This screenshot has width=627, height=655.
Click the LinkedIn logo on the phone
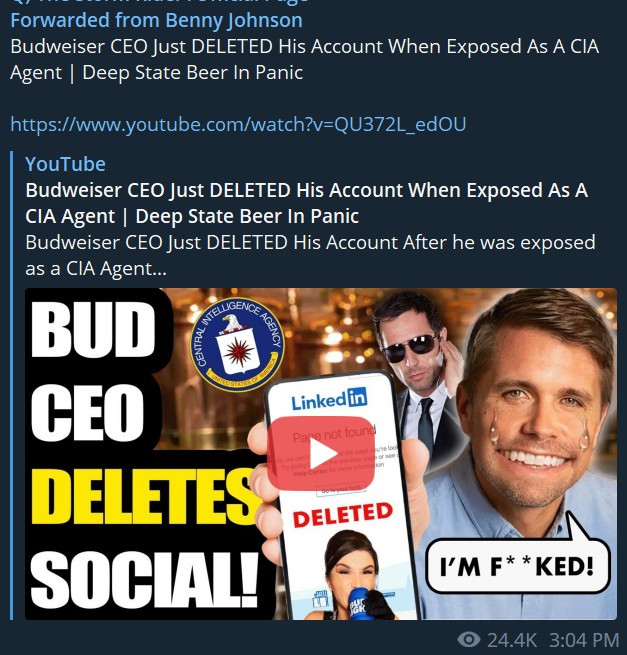[329, 399]
